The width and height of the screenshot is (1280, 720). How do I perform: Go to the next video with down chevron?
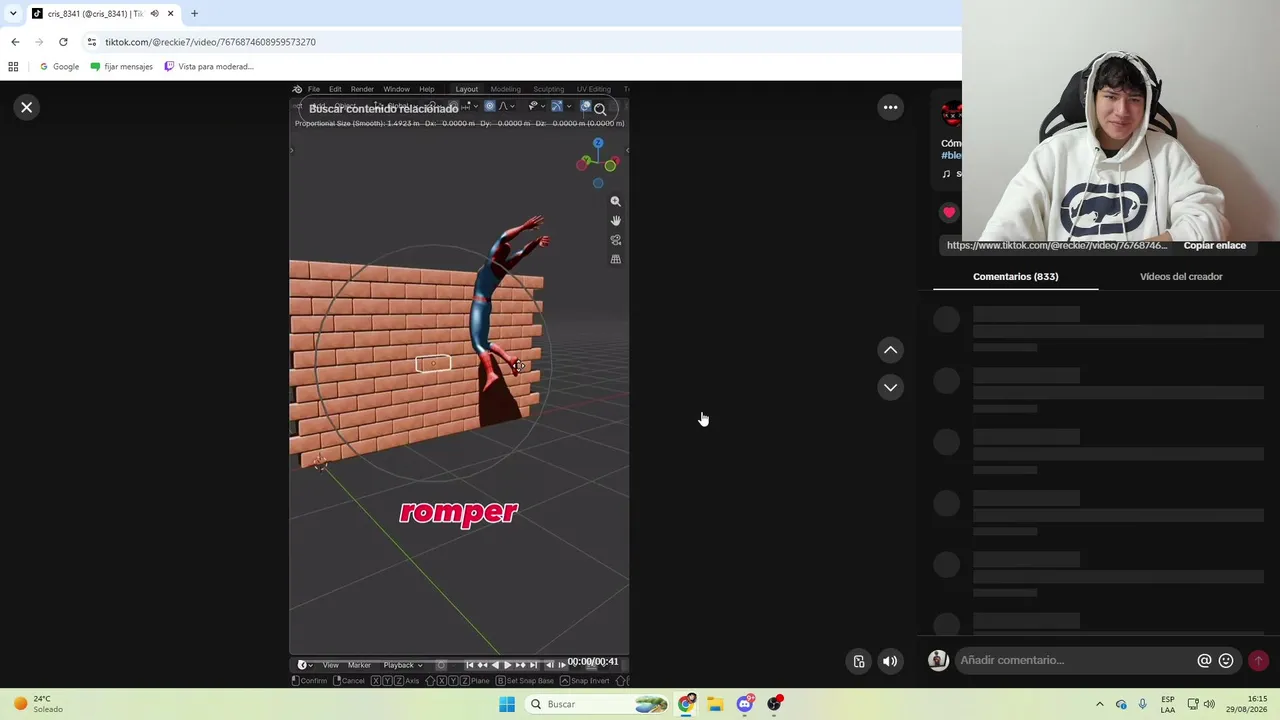click(890, 387)
